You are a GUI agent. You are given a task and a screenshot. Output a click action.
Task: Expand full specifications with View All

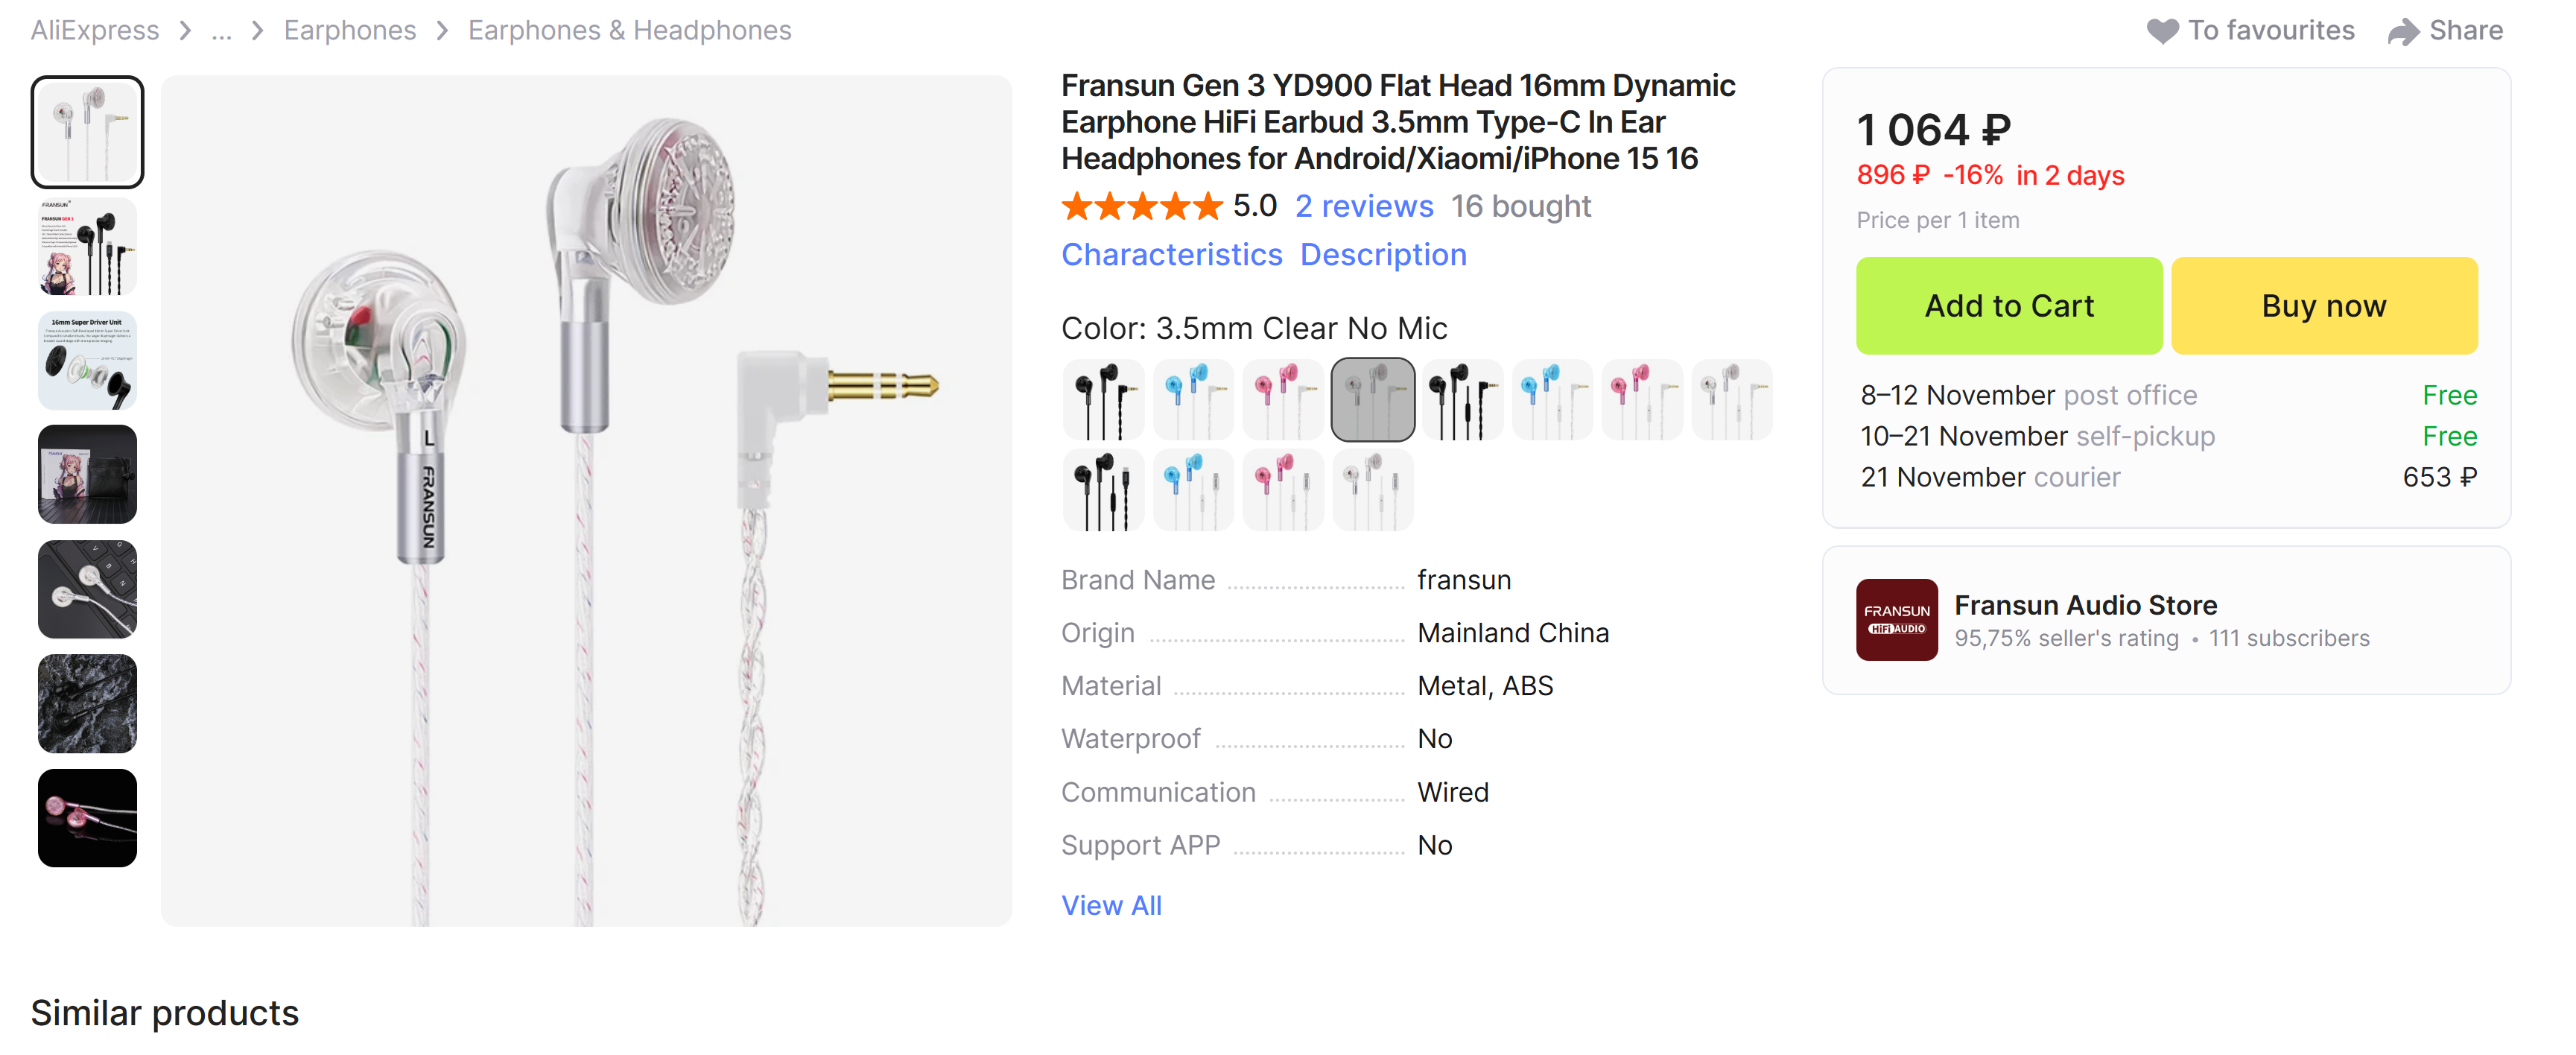(x=1111, y=905)
